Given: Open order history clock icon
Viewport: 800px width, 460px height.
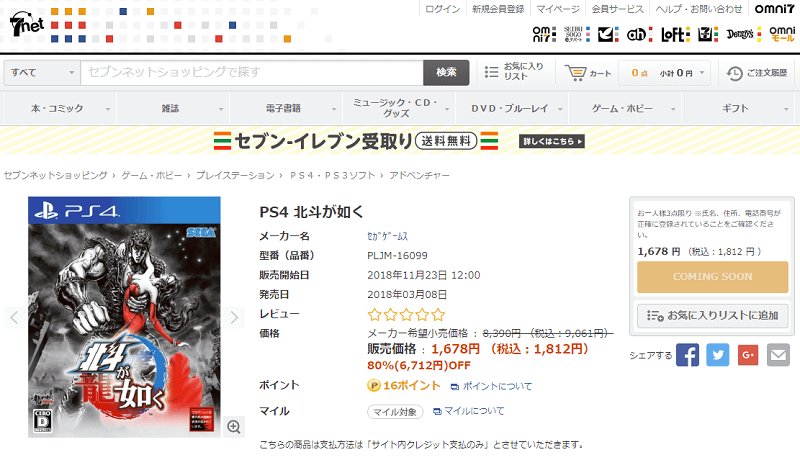Looking at the screenshot, I should point(734,73).
